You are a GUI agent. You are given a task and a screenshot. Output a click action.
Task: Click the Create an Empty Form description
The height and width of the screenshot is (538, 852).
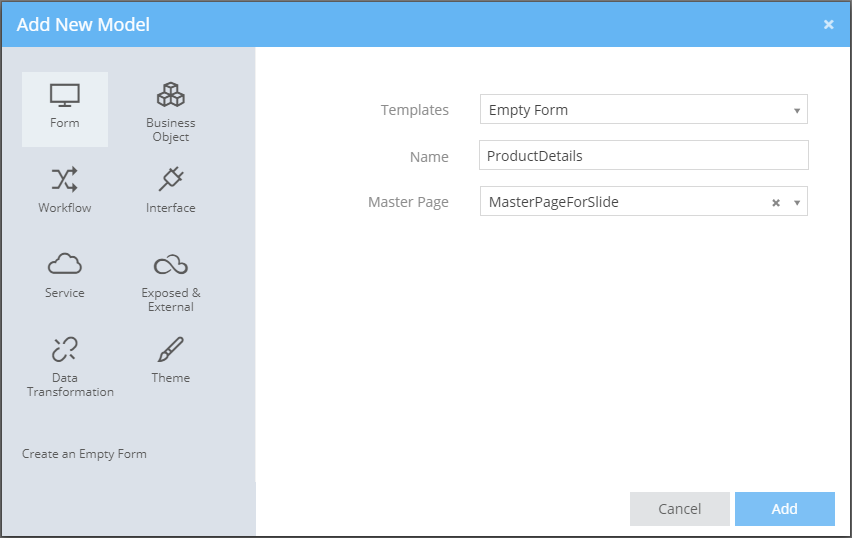(x=84, y=454)
